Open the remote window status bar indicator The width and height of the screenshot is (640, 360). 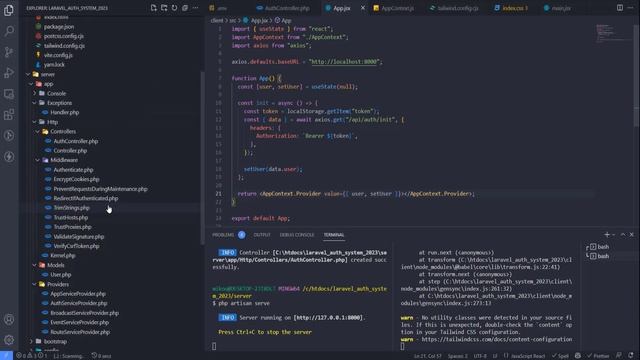(6, 356)
